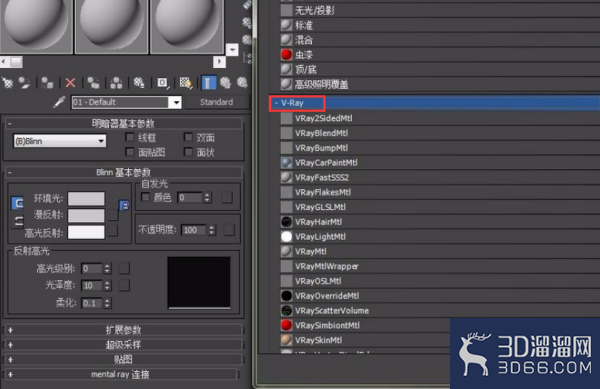Click the VRayOverrideMtl black icon
600x389 pixels.
click(286, 296)
